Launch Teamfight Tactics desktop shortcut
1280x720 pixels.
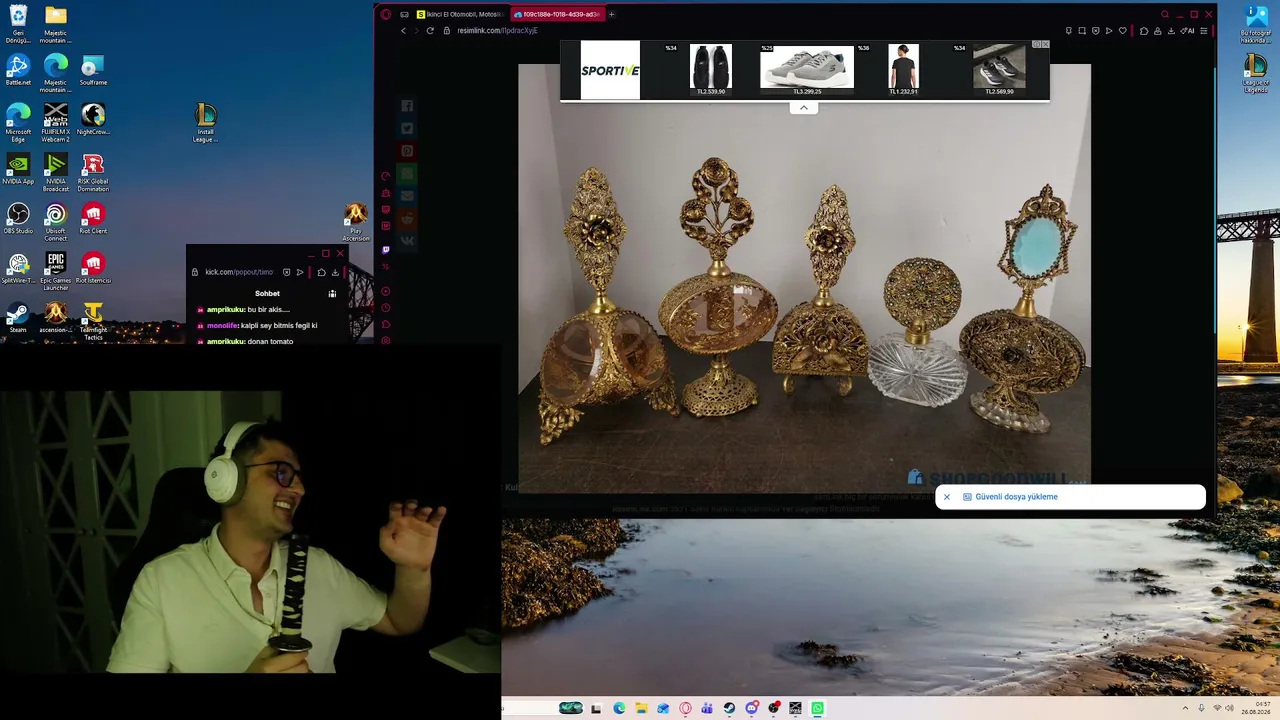(93, 321)
